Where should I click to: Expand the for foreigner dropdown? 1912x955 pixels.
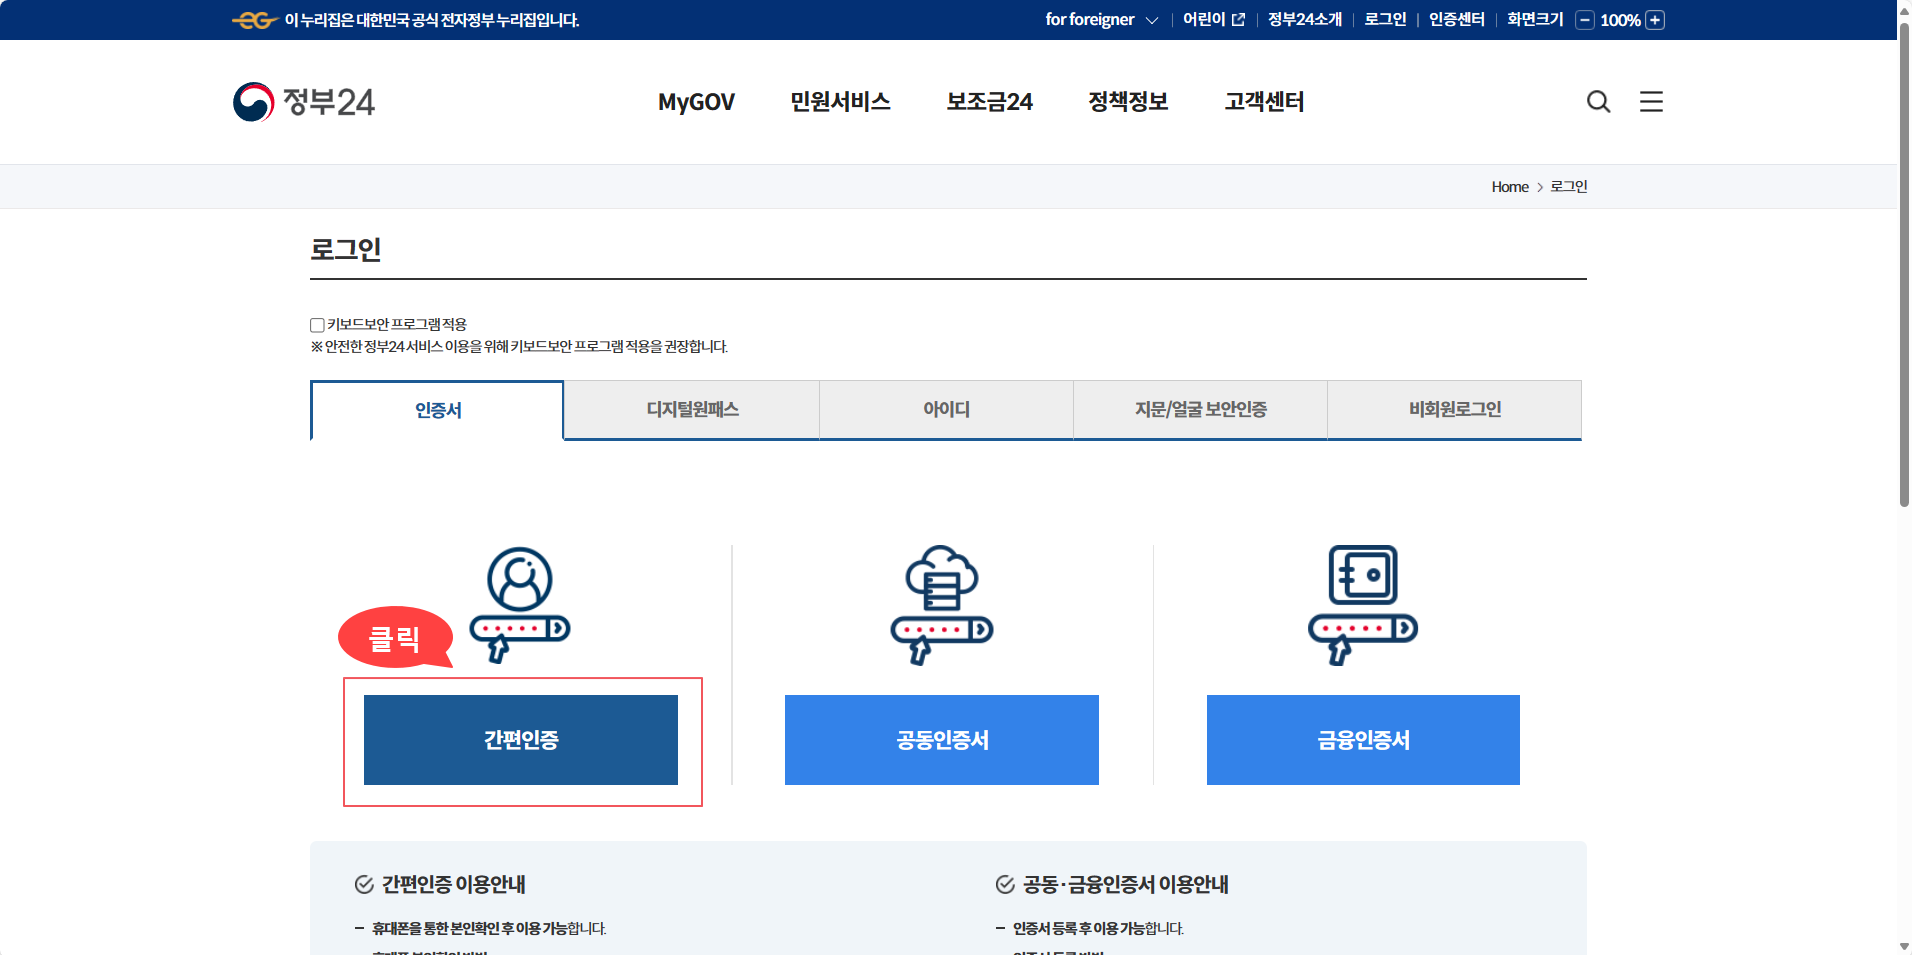[1101, 20]
